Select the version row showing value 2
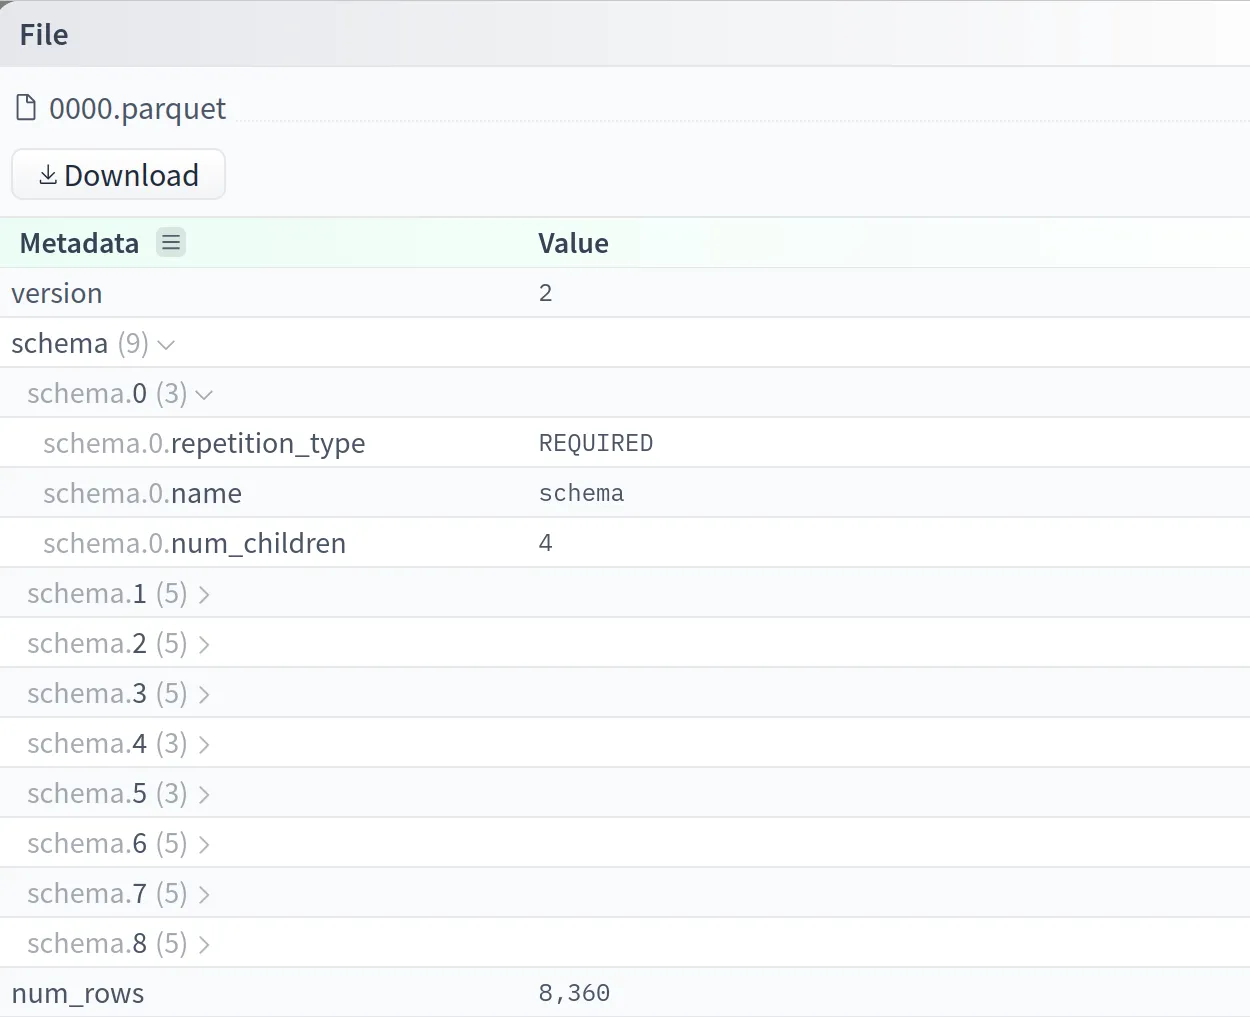Screen dimensions: 1250x1017 [x=56, y=292]
